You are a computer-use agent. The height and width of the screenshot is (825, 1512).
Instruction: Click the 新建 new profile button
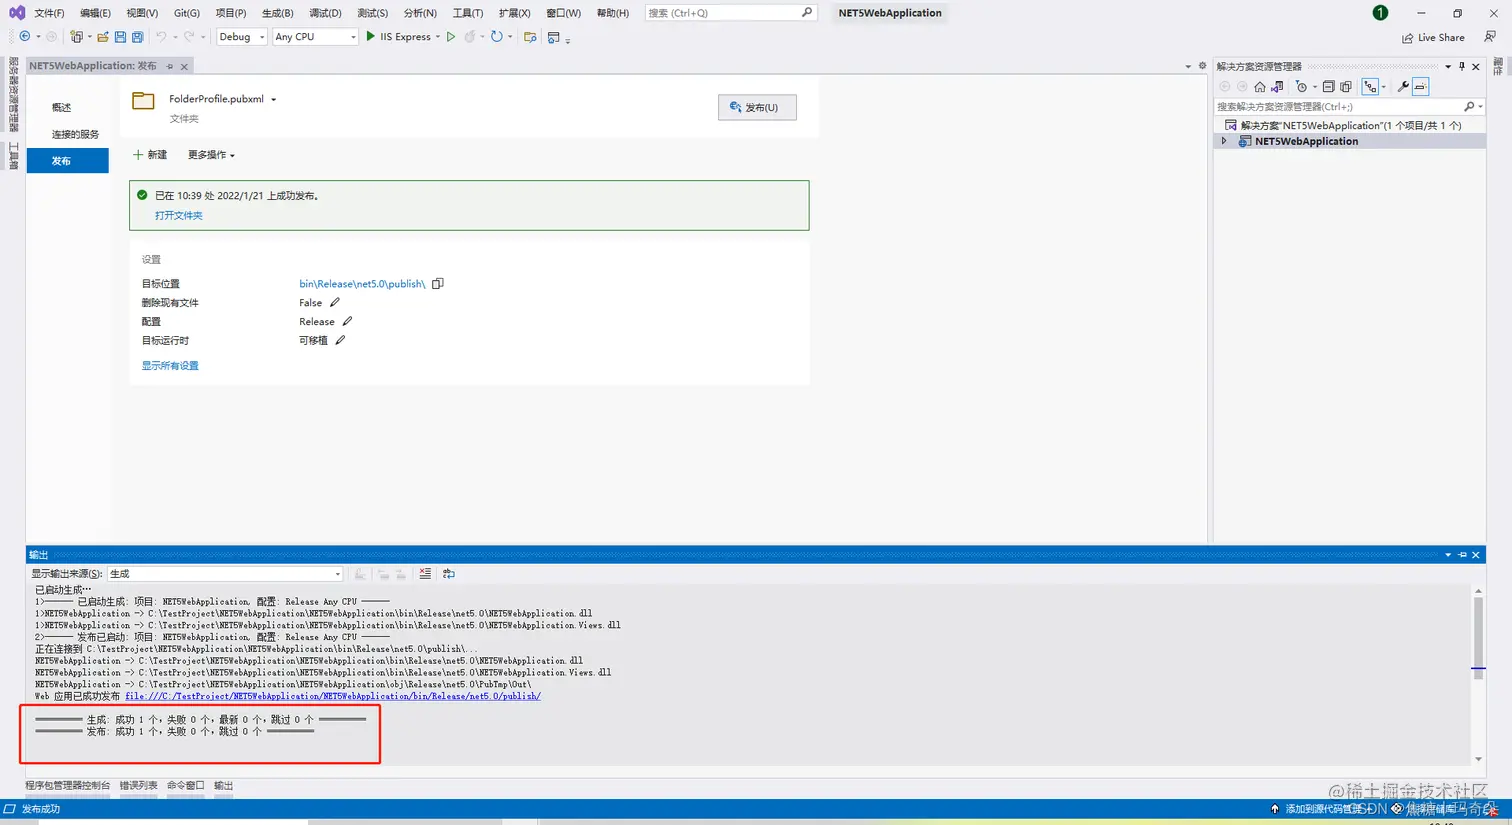click(x=150, y=155)
